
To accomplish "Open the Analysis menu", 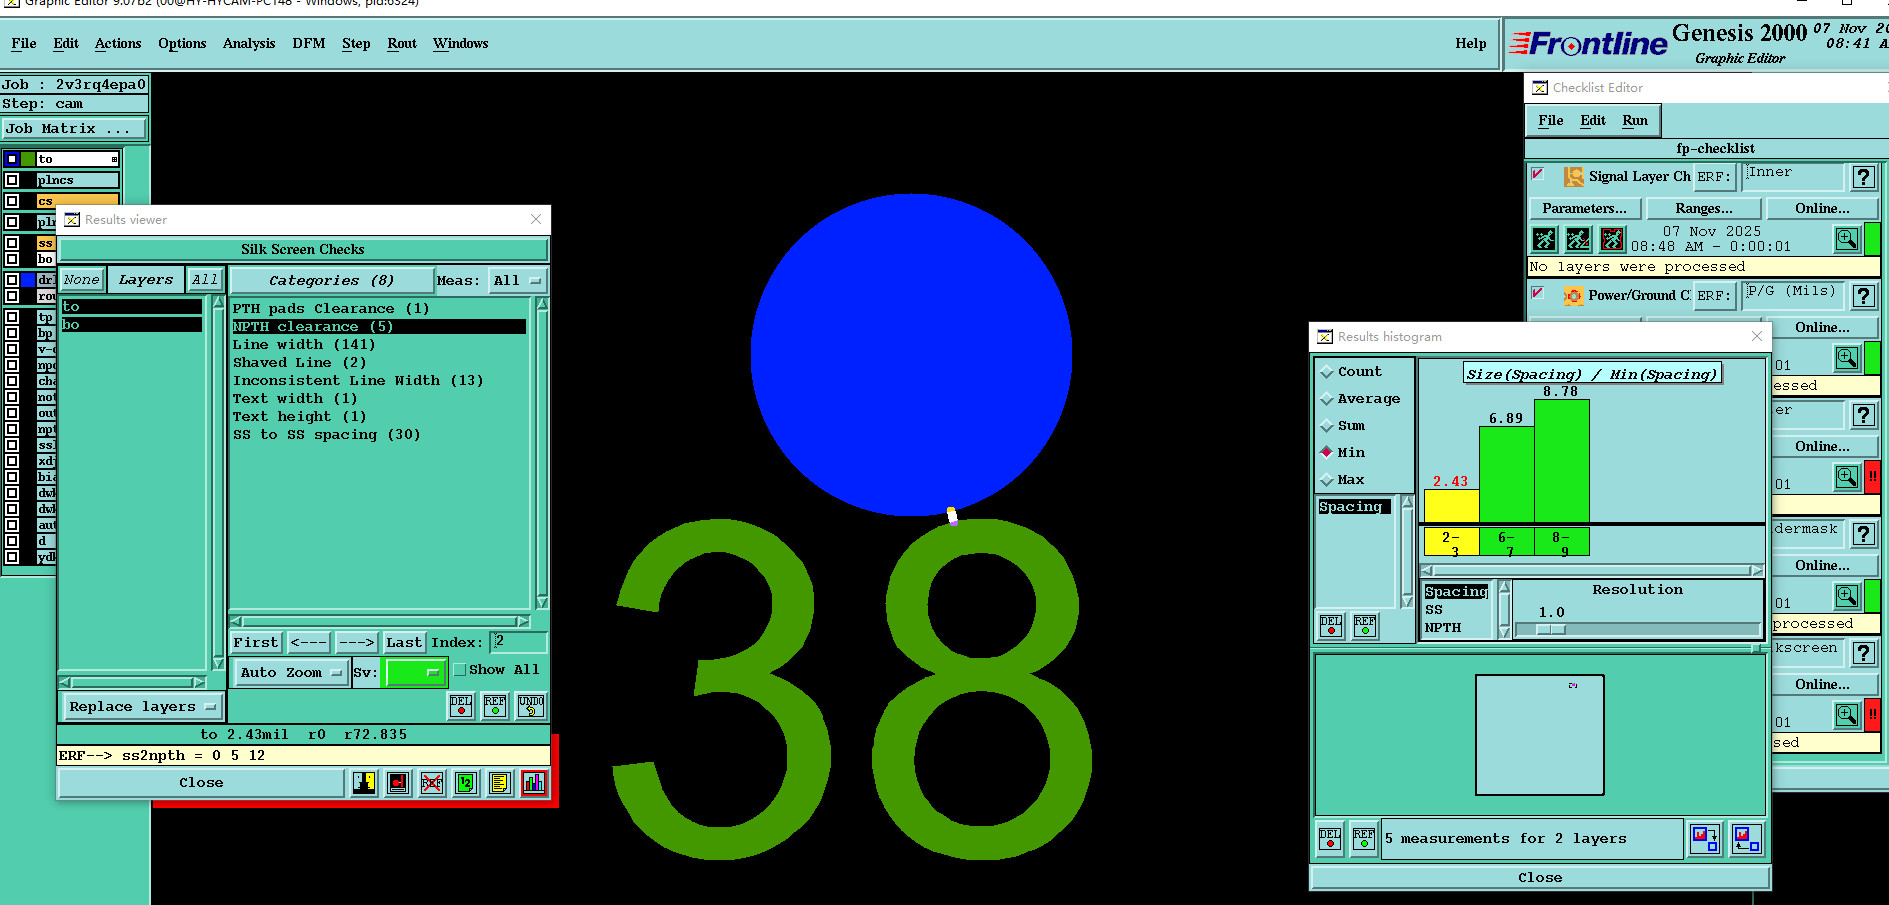I will (x=249, y=44).
